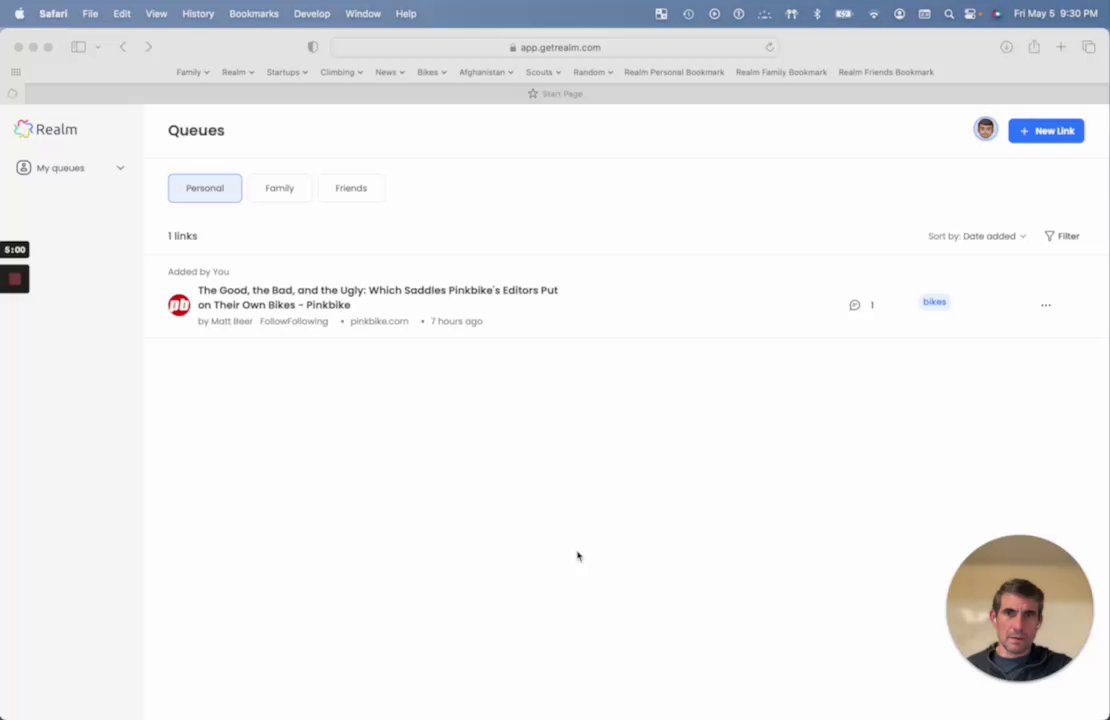1110x720 pixels.
Task: Click the Wi-Fi status icon
Action: [874, 13]
